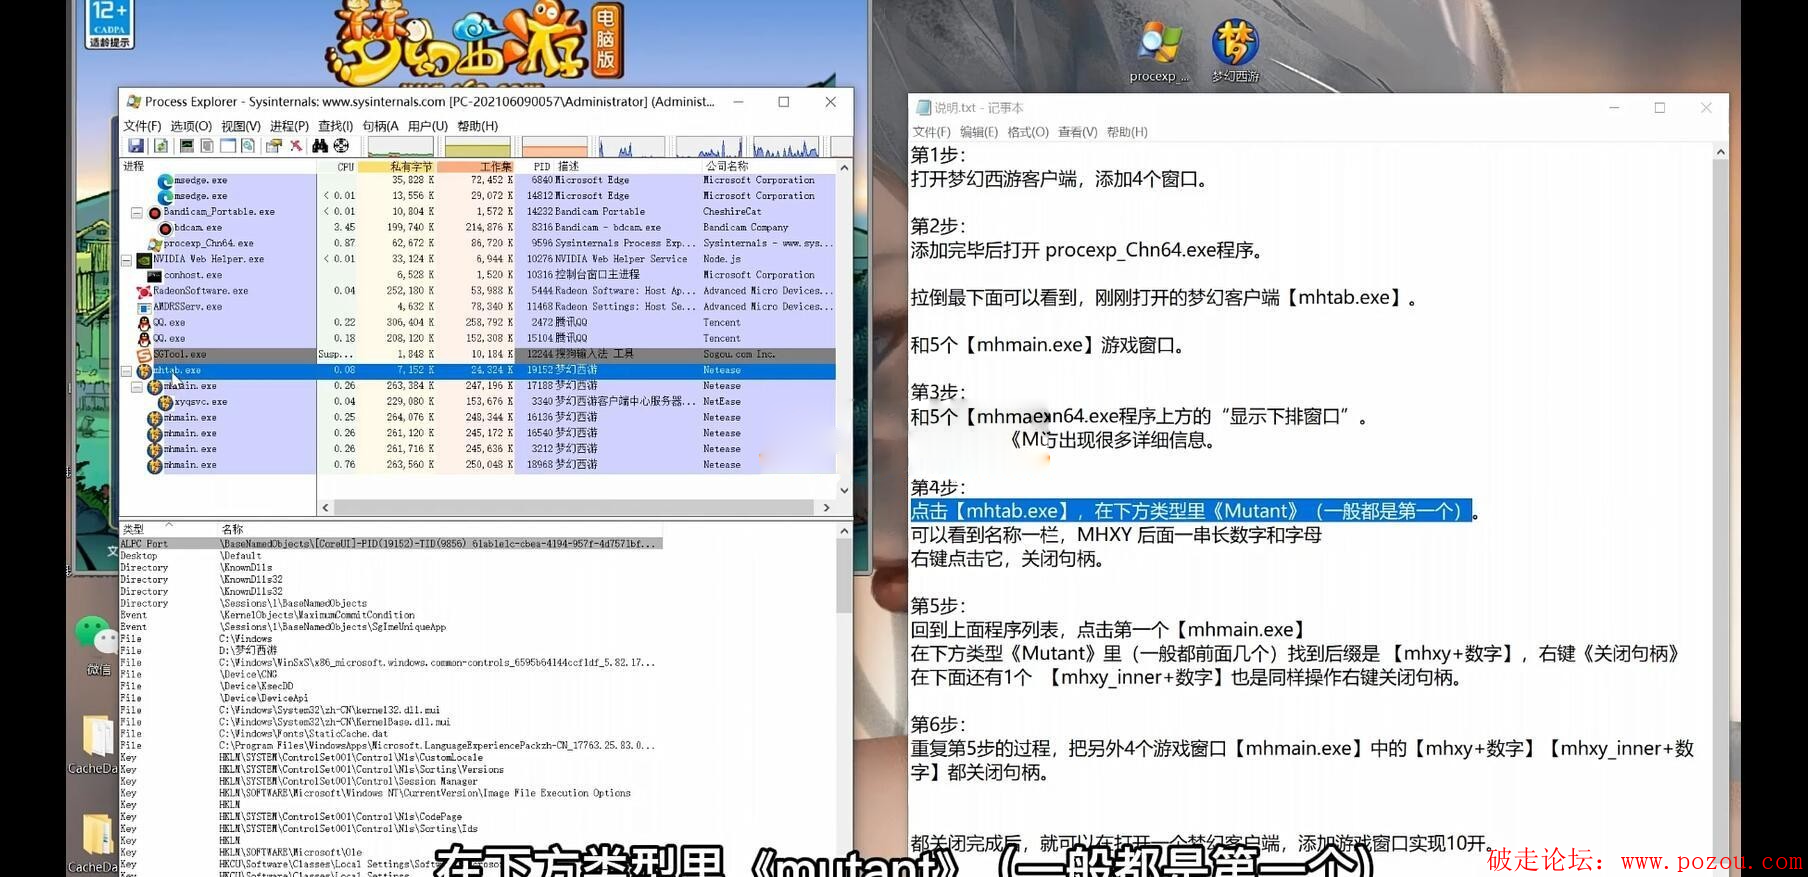Open 查看(V) menu in Notepad

[1078, 132]
